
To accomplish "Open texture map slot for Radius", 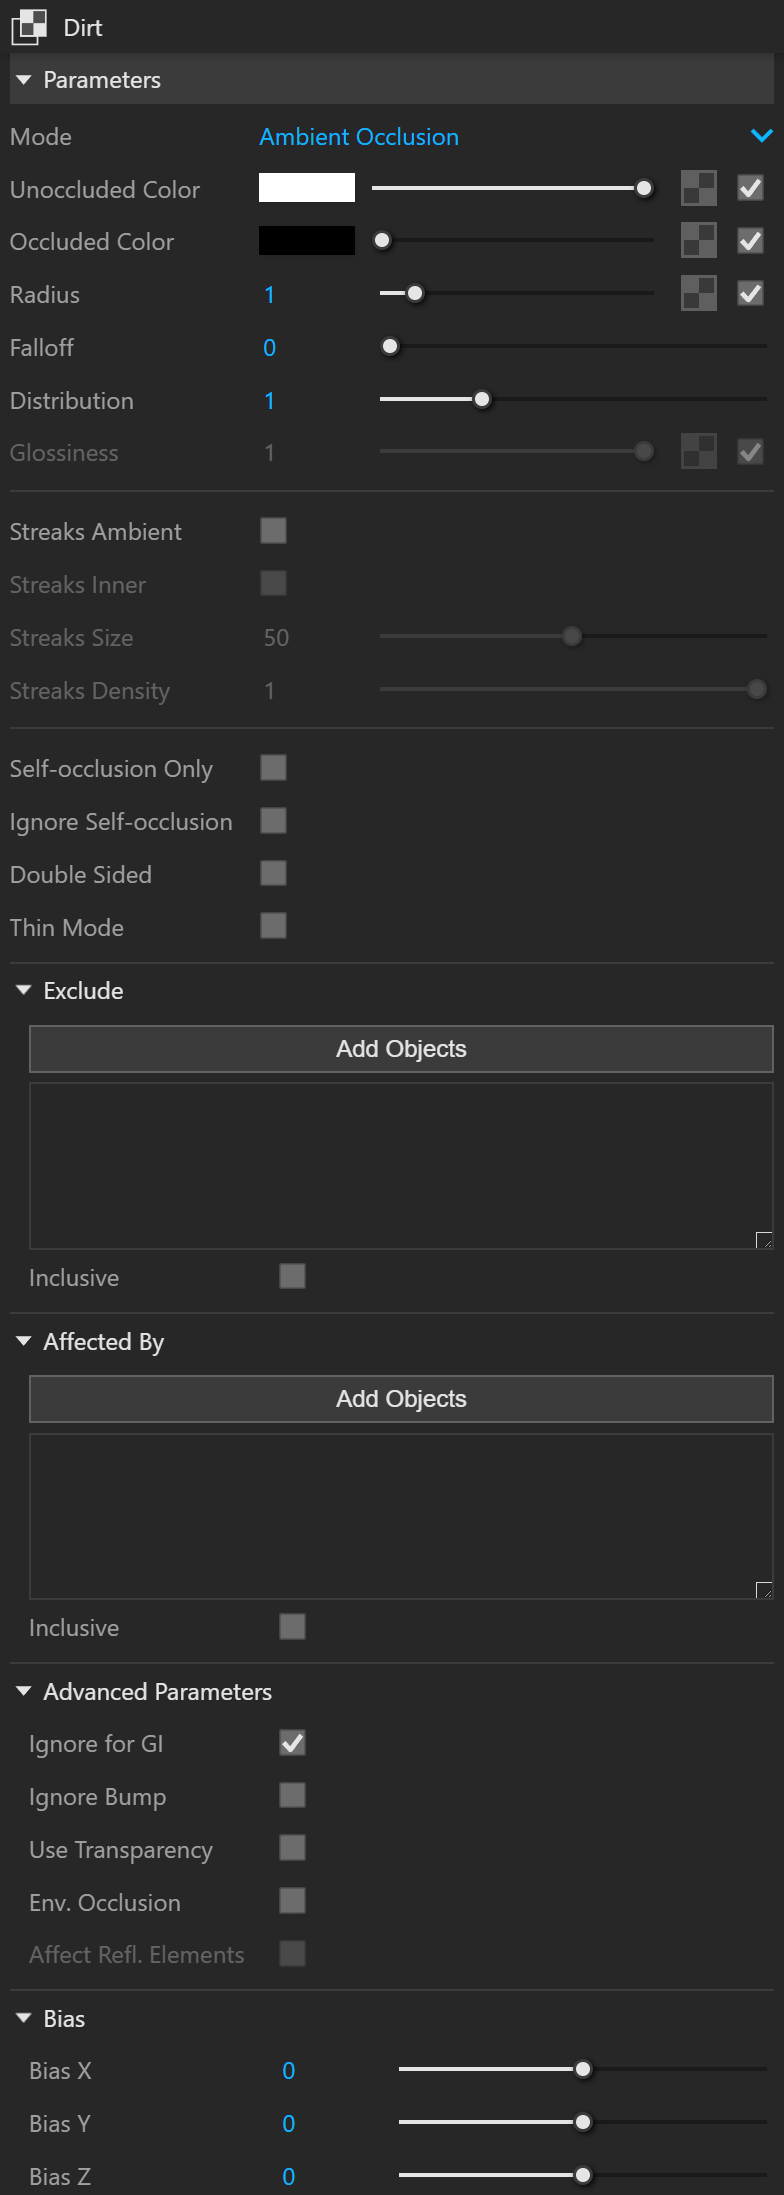I will 698,294.
